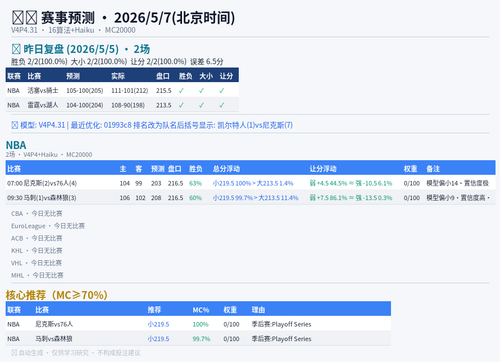Image resolution: width=500 pixels, height=362 pixels.
Task: Click the 让分 checkmark in the 雷霆vs湖人 row
Action: click(222, 105)
